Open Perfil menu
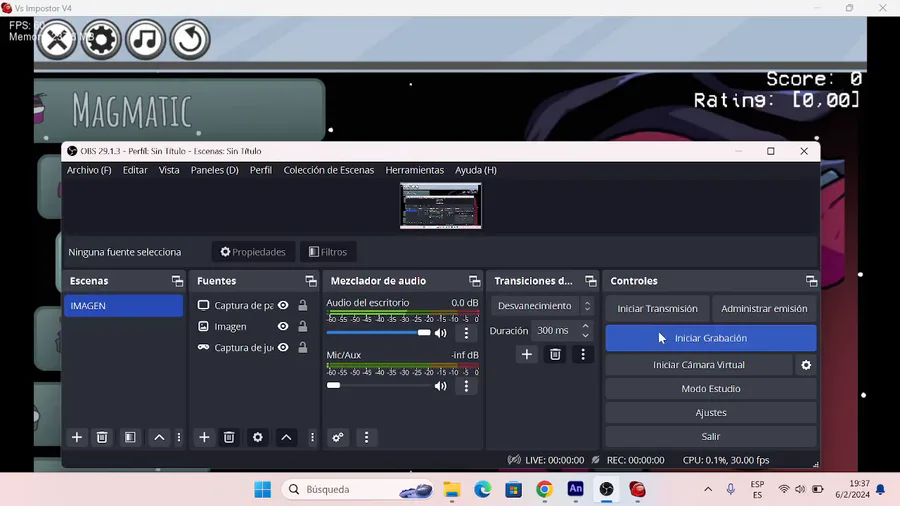900x506 pixels. [261, 170]
